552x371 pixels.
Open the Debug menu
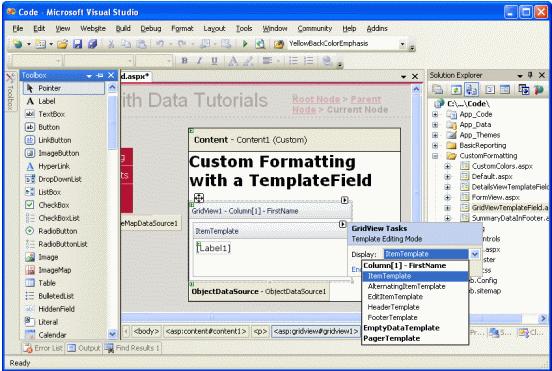coord(151,29)
